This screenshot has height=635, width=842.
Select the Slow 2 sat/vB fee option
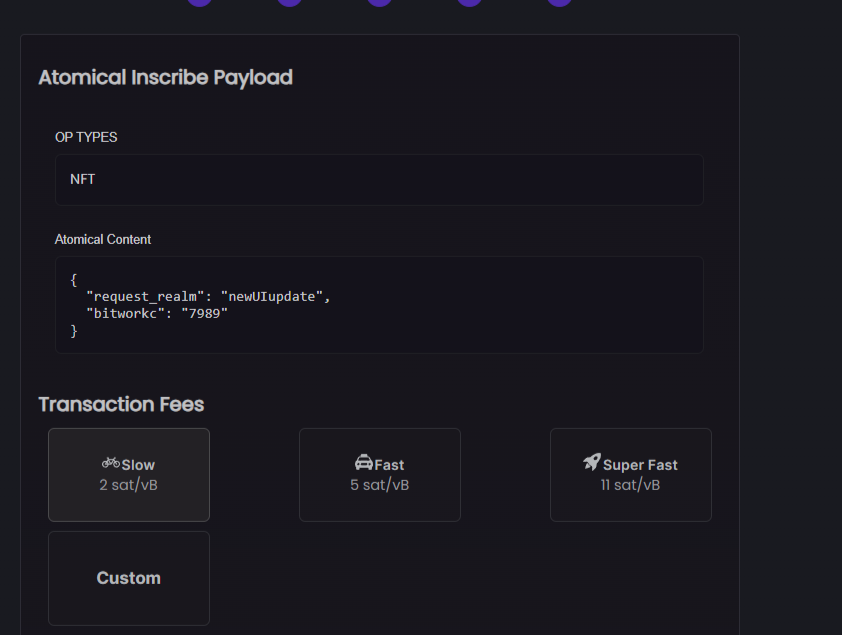point(129,475)
